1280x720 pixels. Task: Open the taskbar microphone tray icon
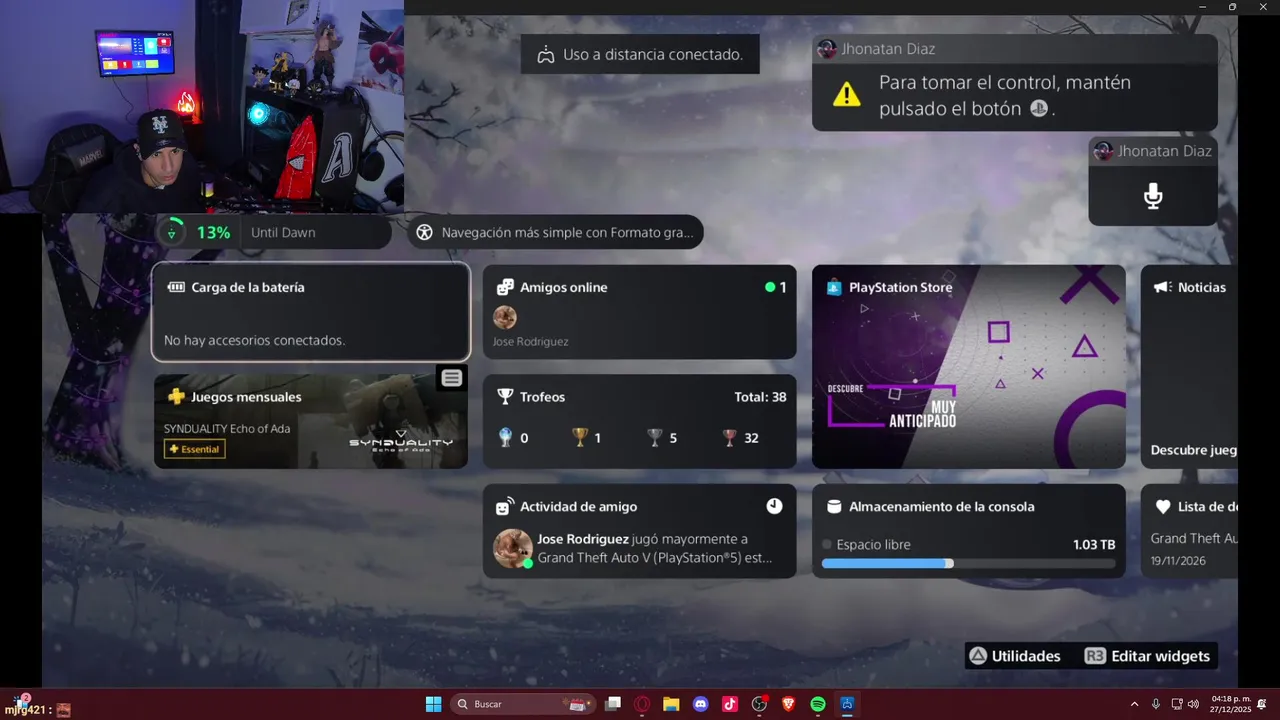[1156, 704]
